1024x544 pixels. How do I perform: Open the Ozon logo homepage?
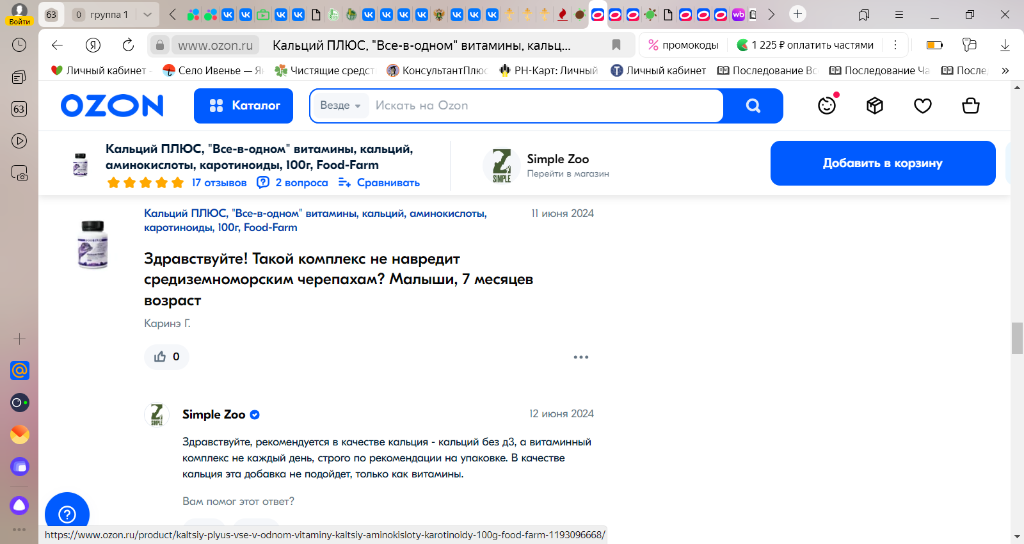[112, 106]
